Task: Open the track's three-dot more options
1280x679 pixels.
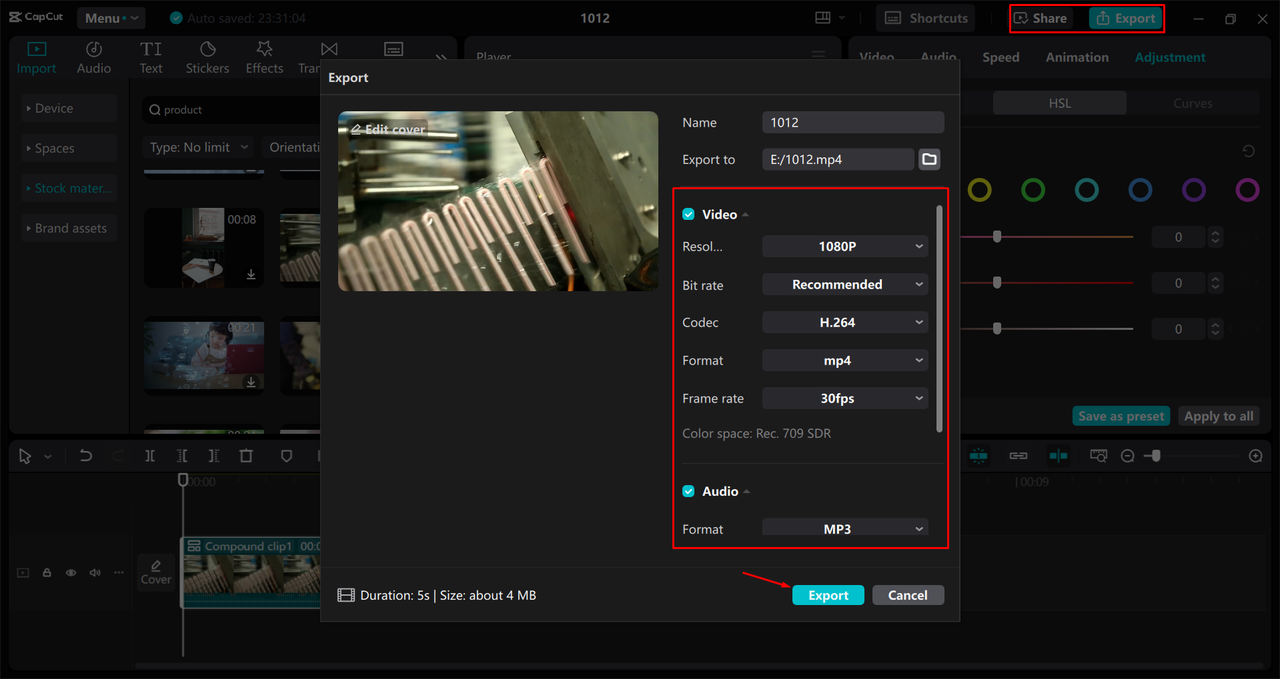Action: 119,573
